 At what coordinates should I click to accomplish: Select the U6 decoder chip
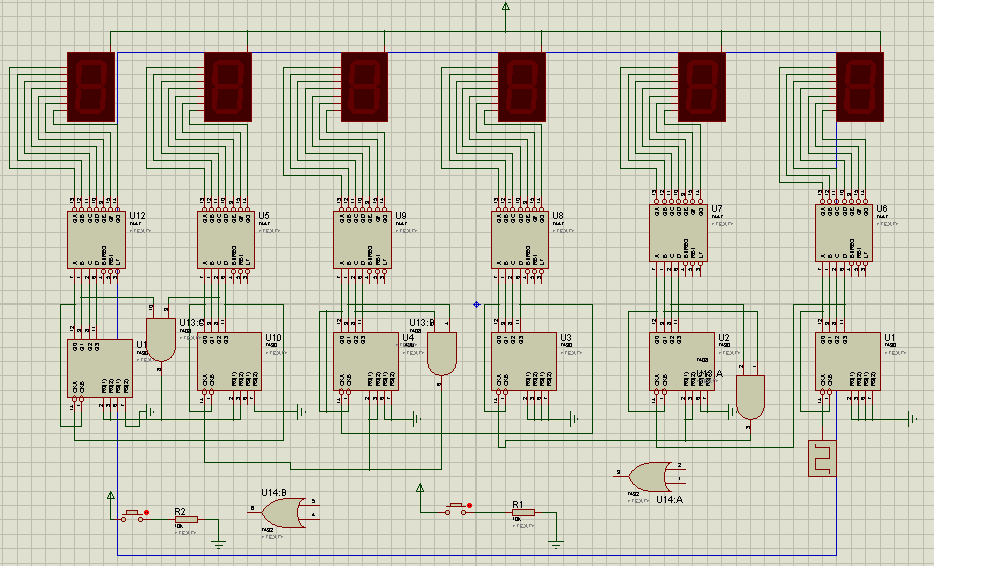click(x=843, y=233)
